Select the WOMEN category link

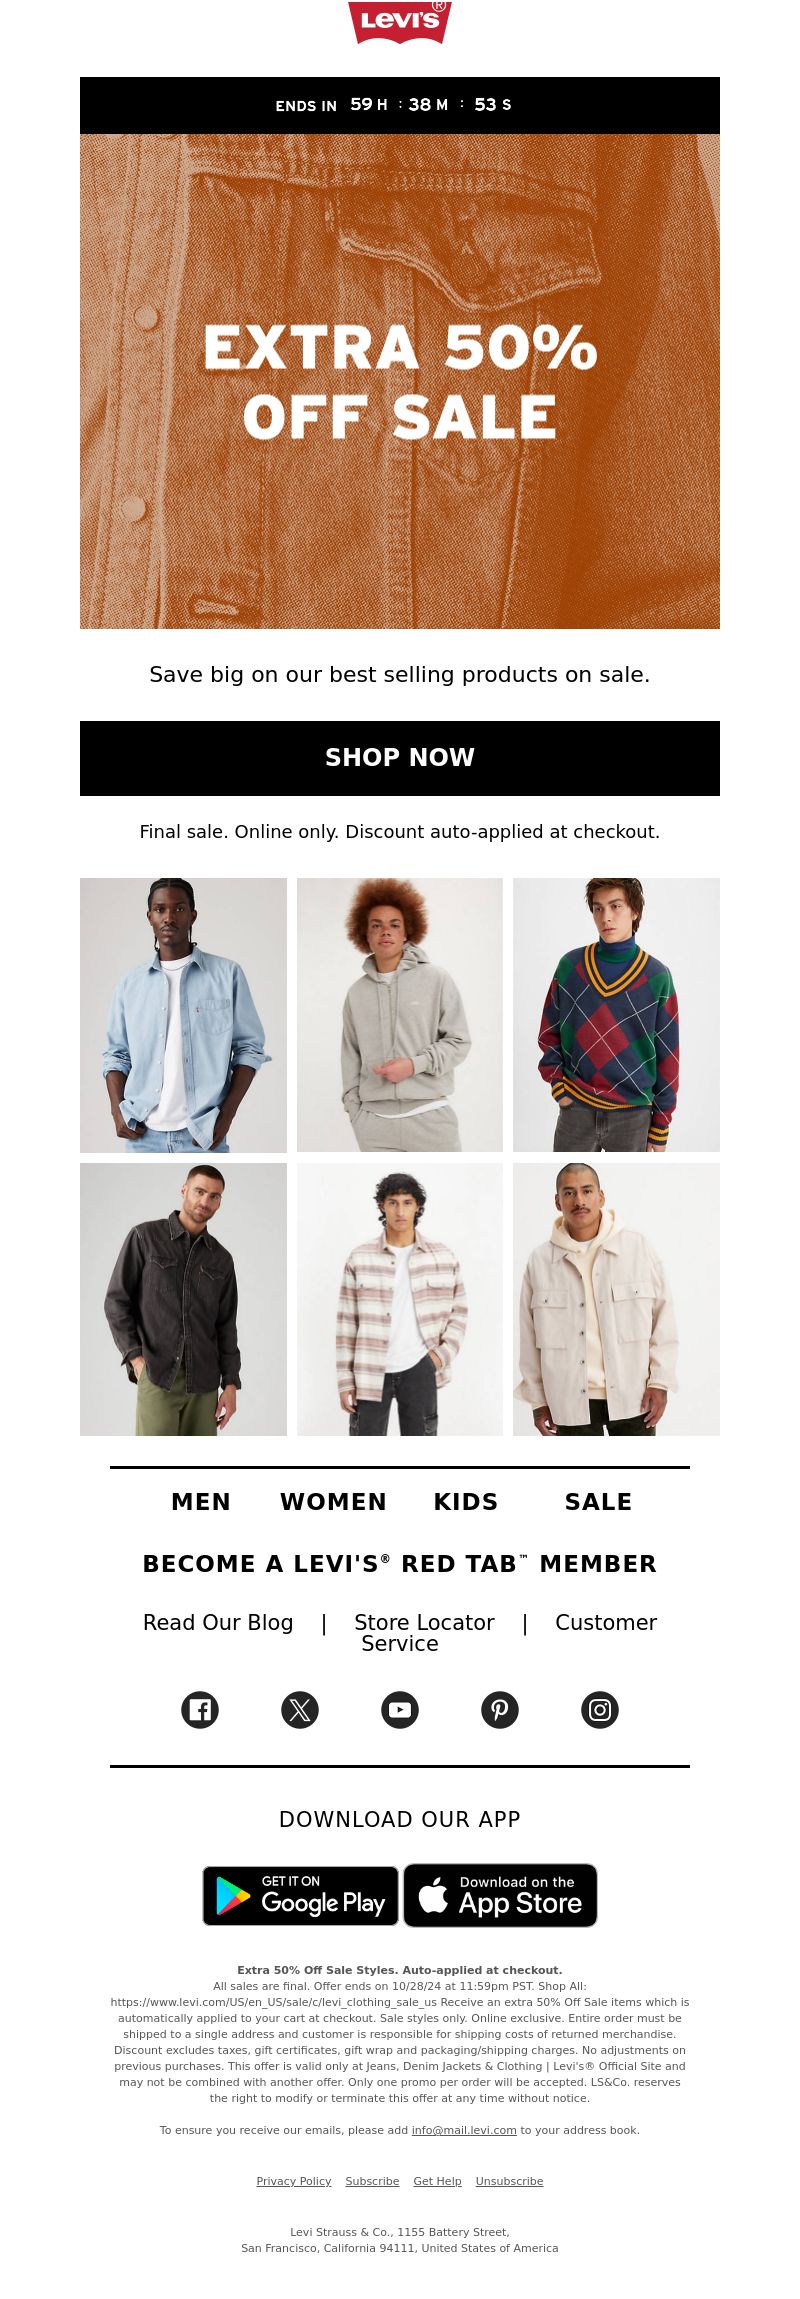coord(333,1502)
